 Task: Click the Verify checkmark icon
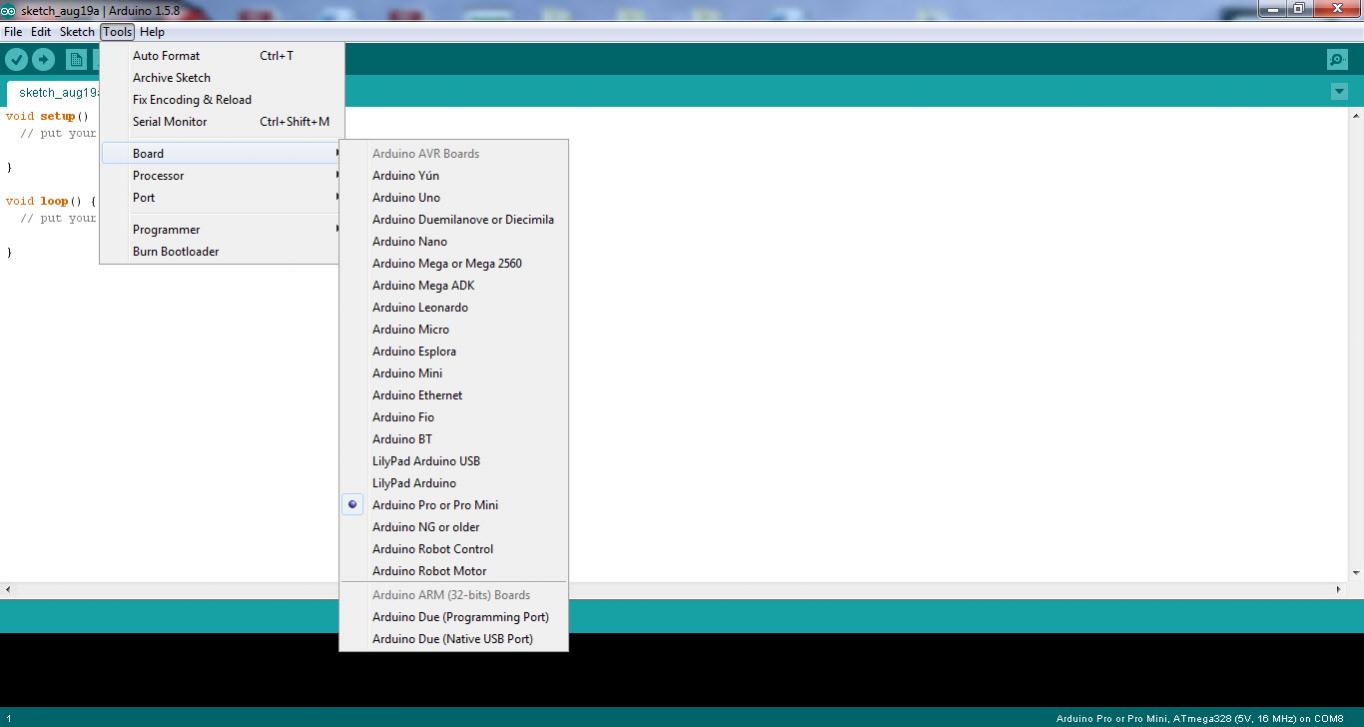tap(16, 60)
